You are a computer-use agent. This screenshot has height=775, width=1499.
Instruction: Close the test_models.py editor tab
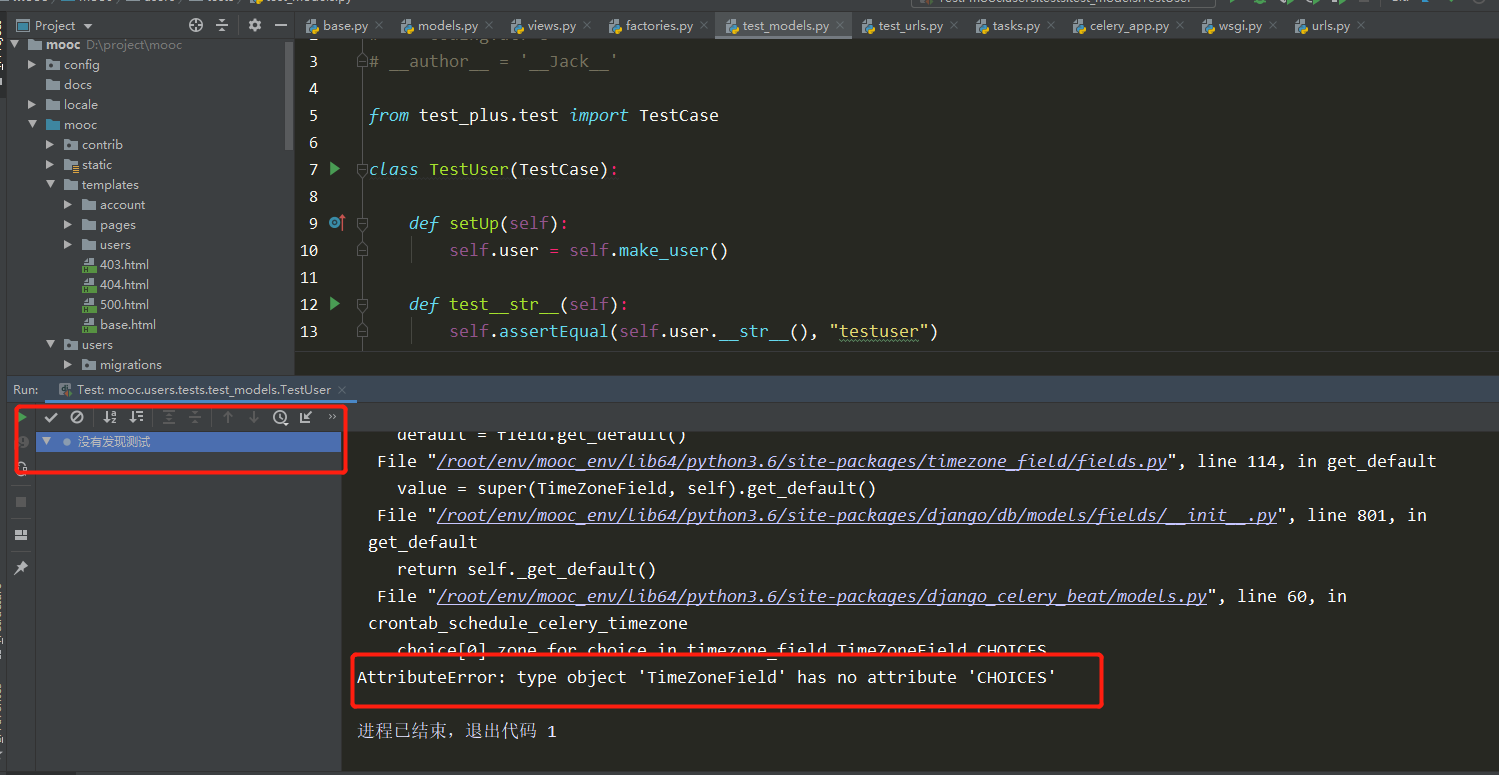click(838, 26)
